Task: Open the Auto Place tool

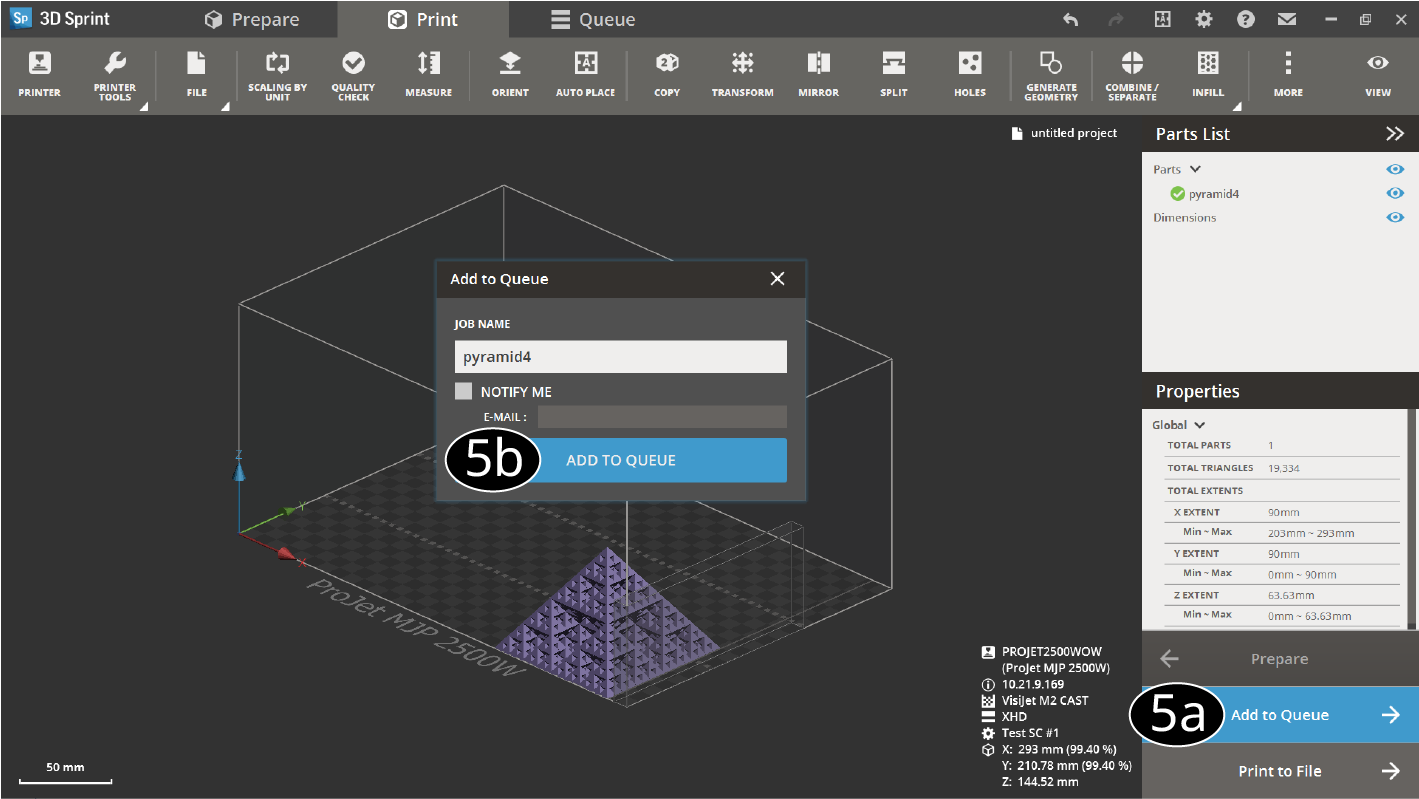Action: (x=584, y=73)
